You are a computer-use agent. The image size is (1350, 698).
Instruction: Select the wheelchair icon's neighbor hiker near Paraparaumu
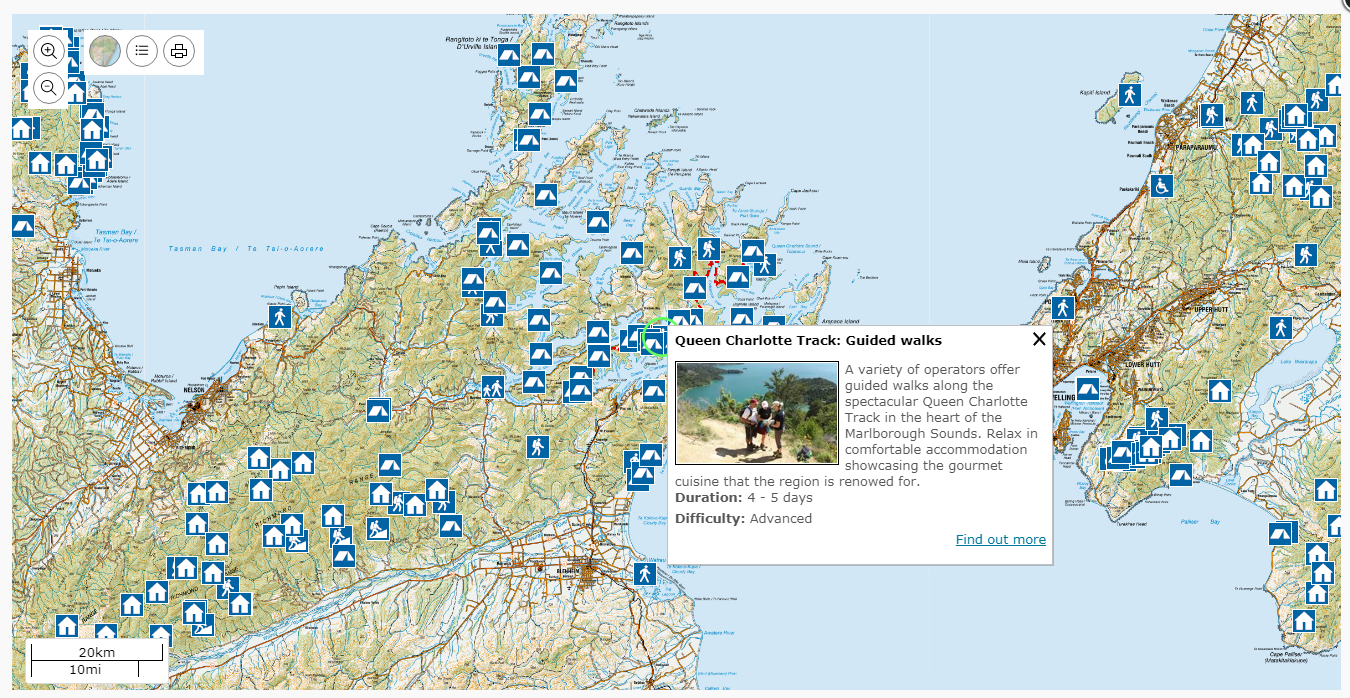[x=1212, y=115]
